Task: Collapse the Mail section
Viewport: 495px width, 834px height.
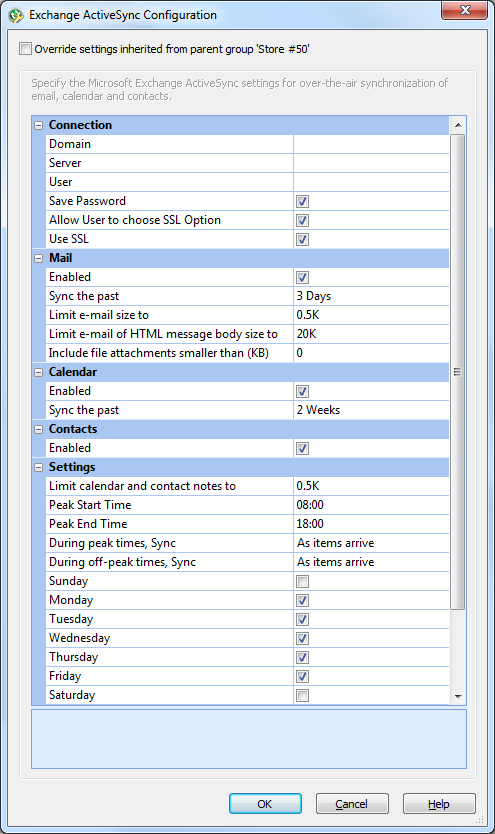Action: [38, 258]
